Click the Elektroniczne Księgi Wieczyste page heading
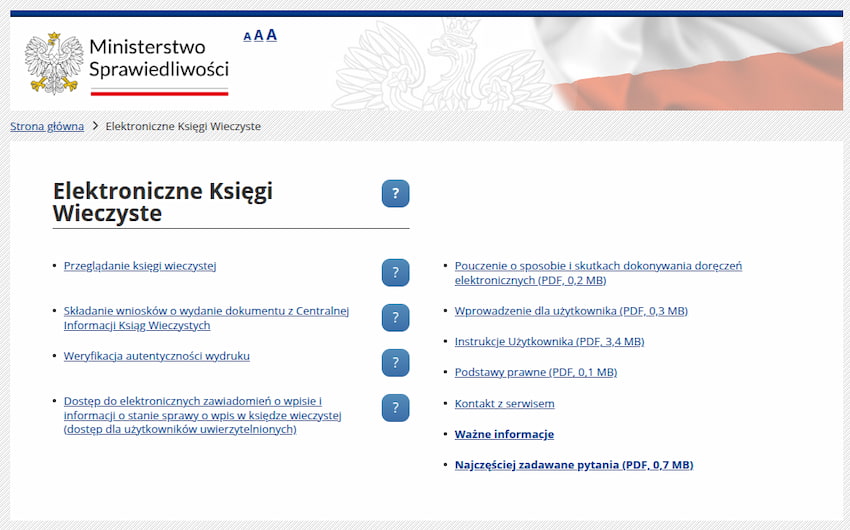 163,202
